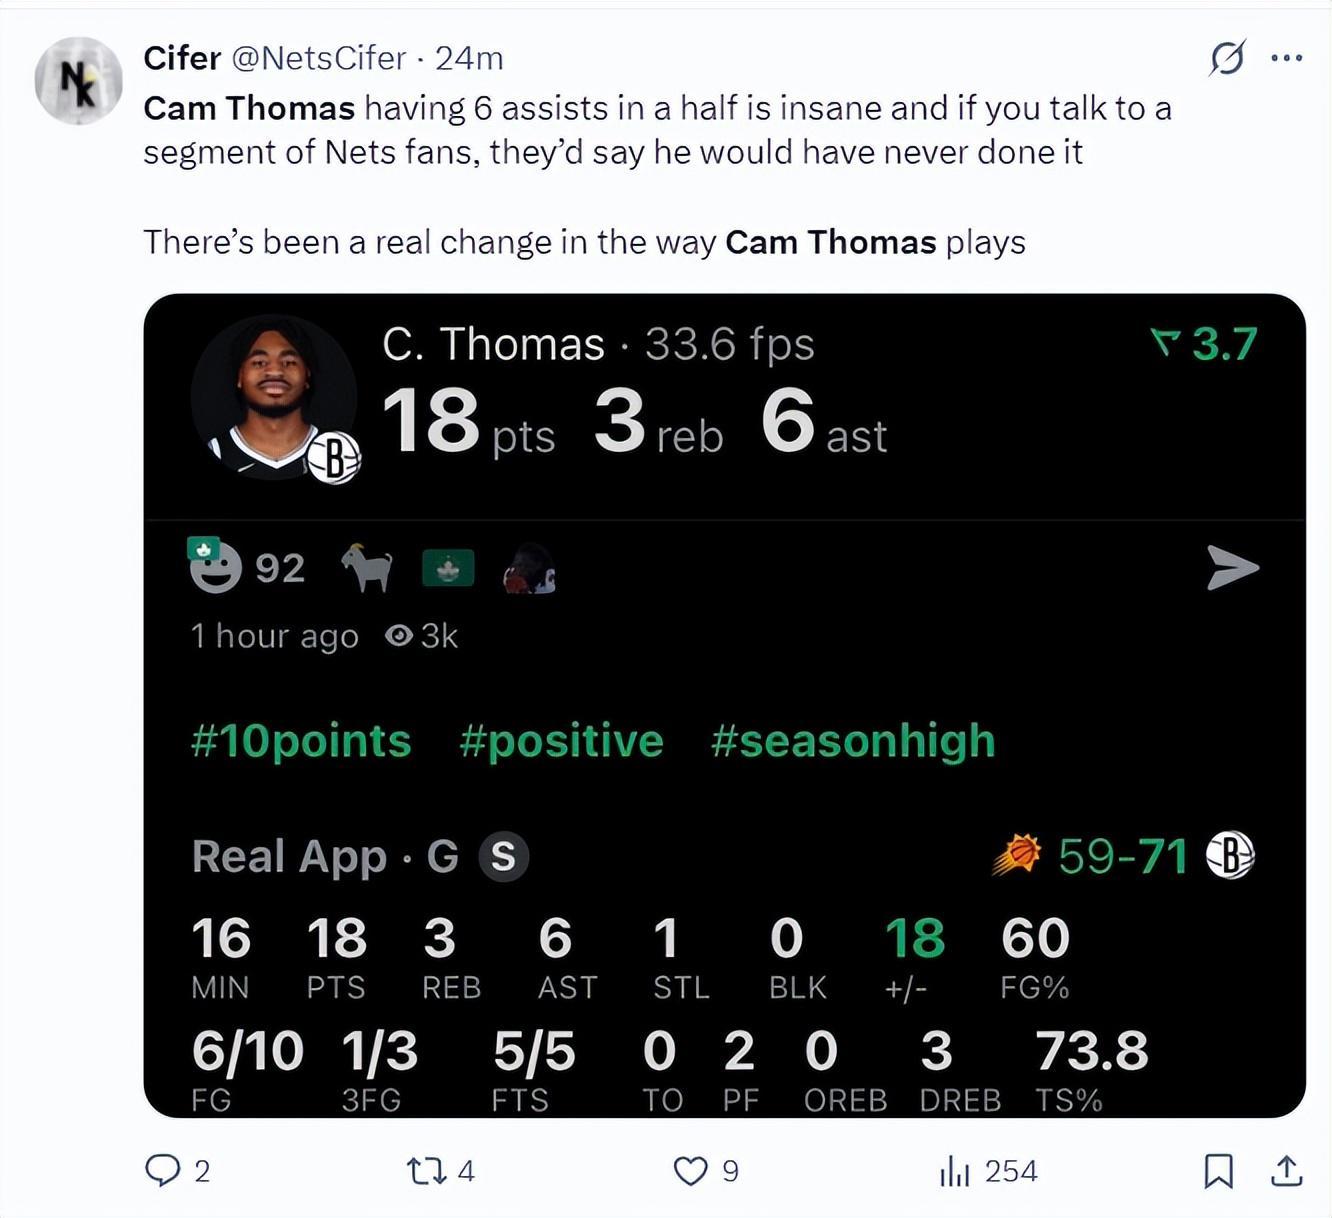Open Cifer's profile avatar

[78, 81]
